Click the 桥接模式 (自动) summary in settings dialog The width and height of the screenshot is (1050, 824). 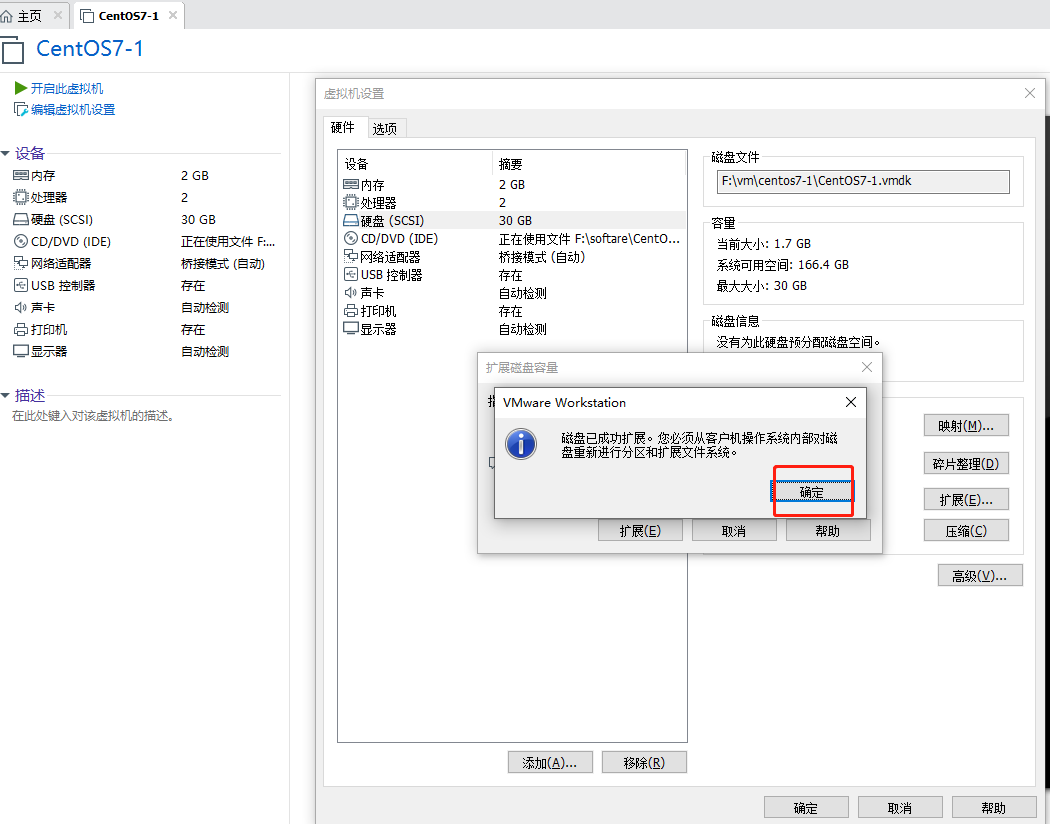pos(542,257)
